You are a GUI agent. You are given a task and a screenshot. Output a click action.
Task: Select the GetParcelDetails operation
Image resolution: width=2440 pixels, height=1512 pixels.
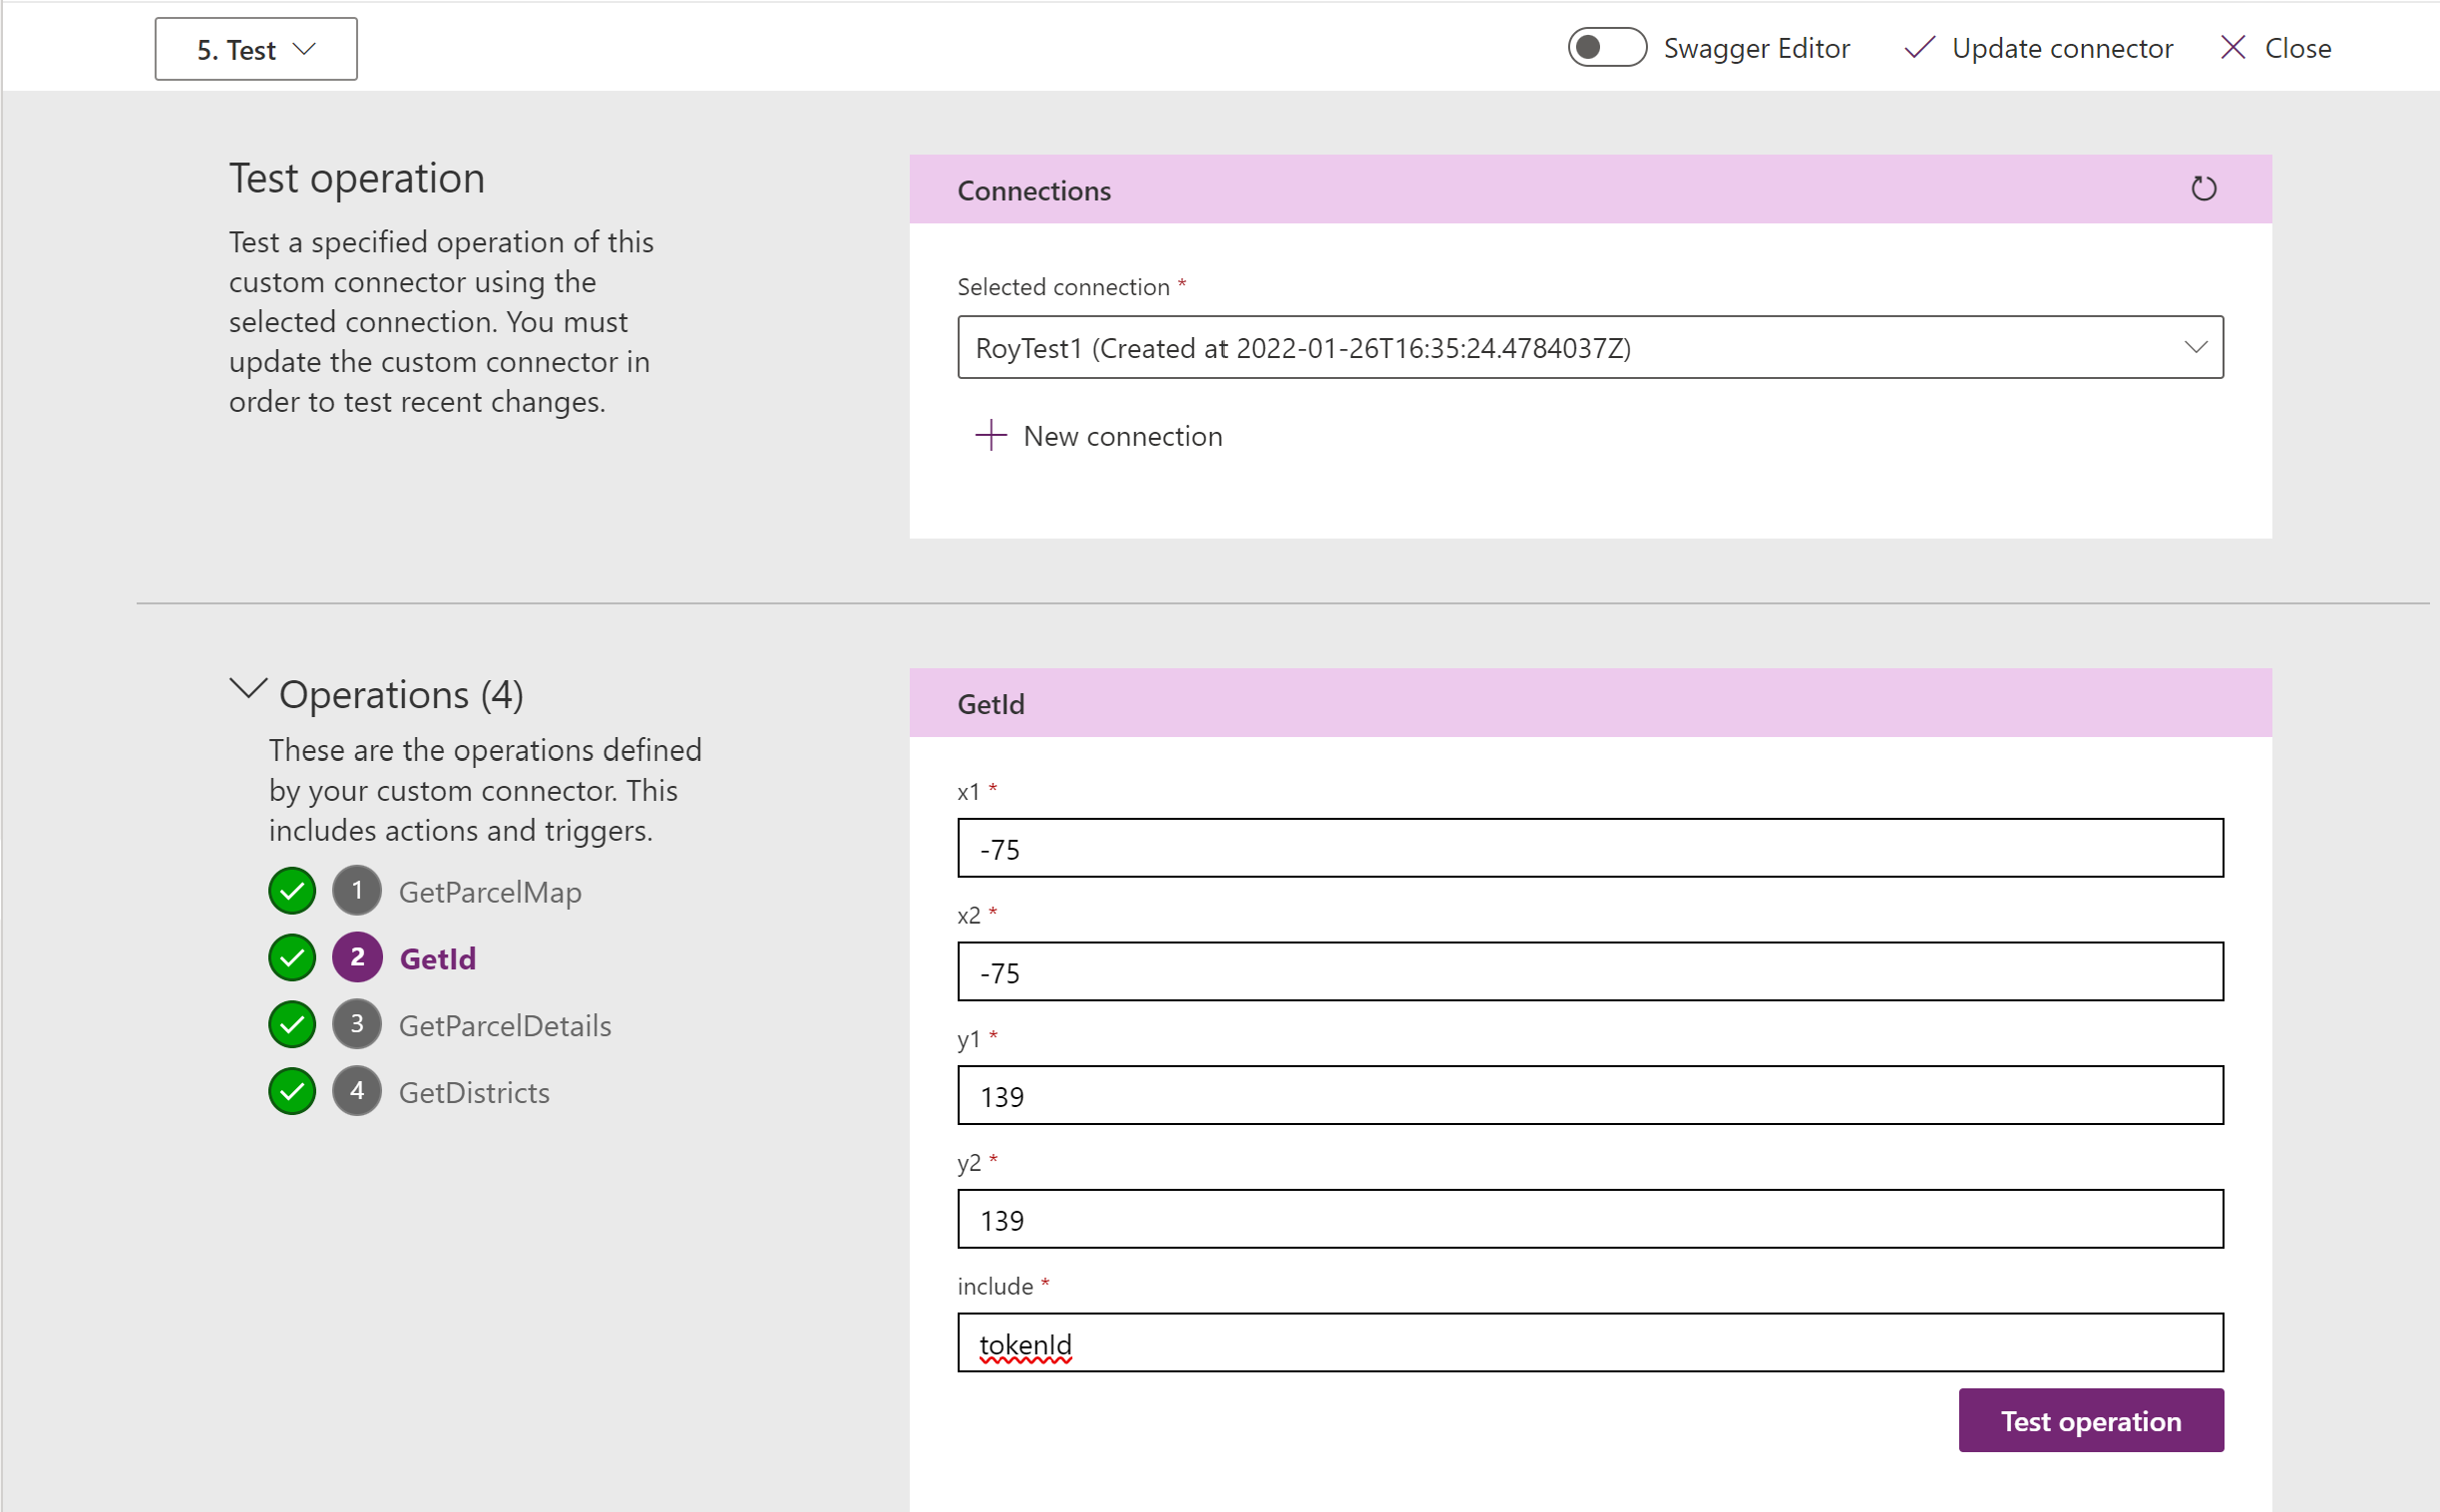pos(505,1026)
